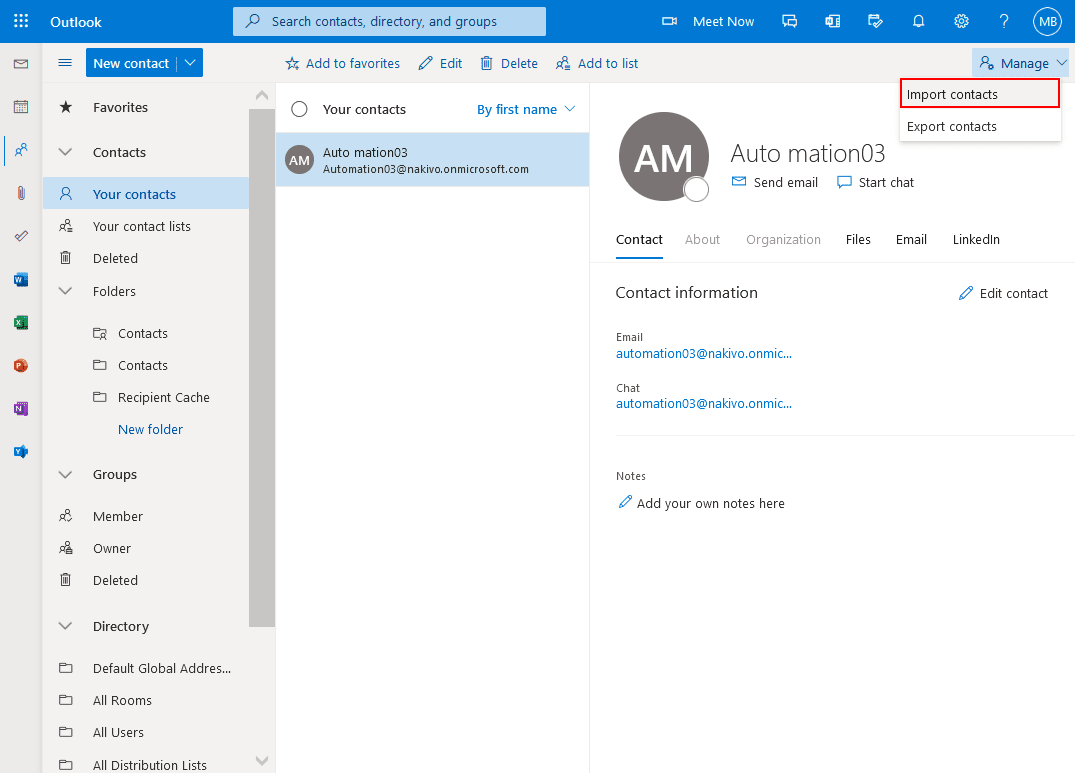Select 'Import contacts' from the Manage menu
1075x773 pixels.
953,93
